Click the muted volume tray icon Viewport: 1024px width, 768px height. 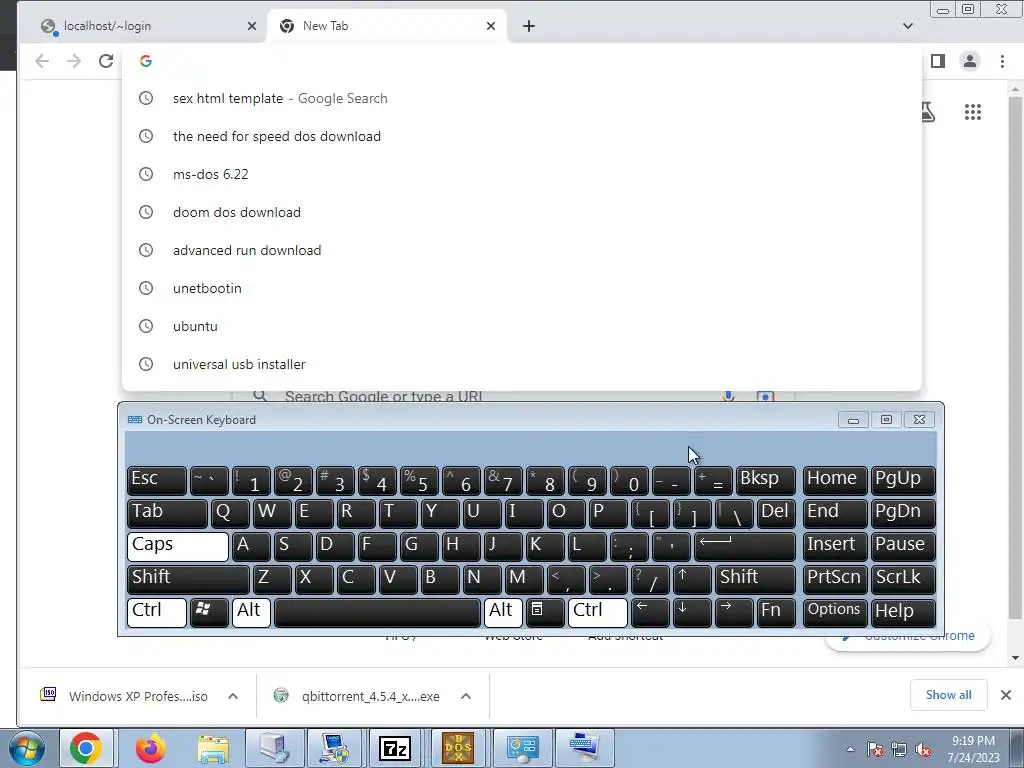pos(923,749)
